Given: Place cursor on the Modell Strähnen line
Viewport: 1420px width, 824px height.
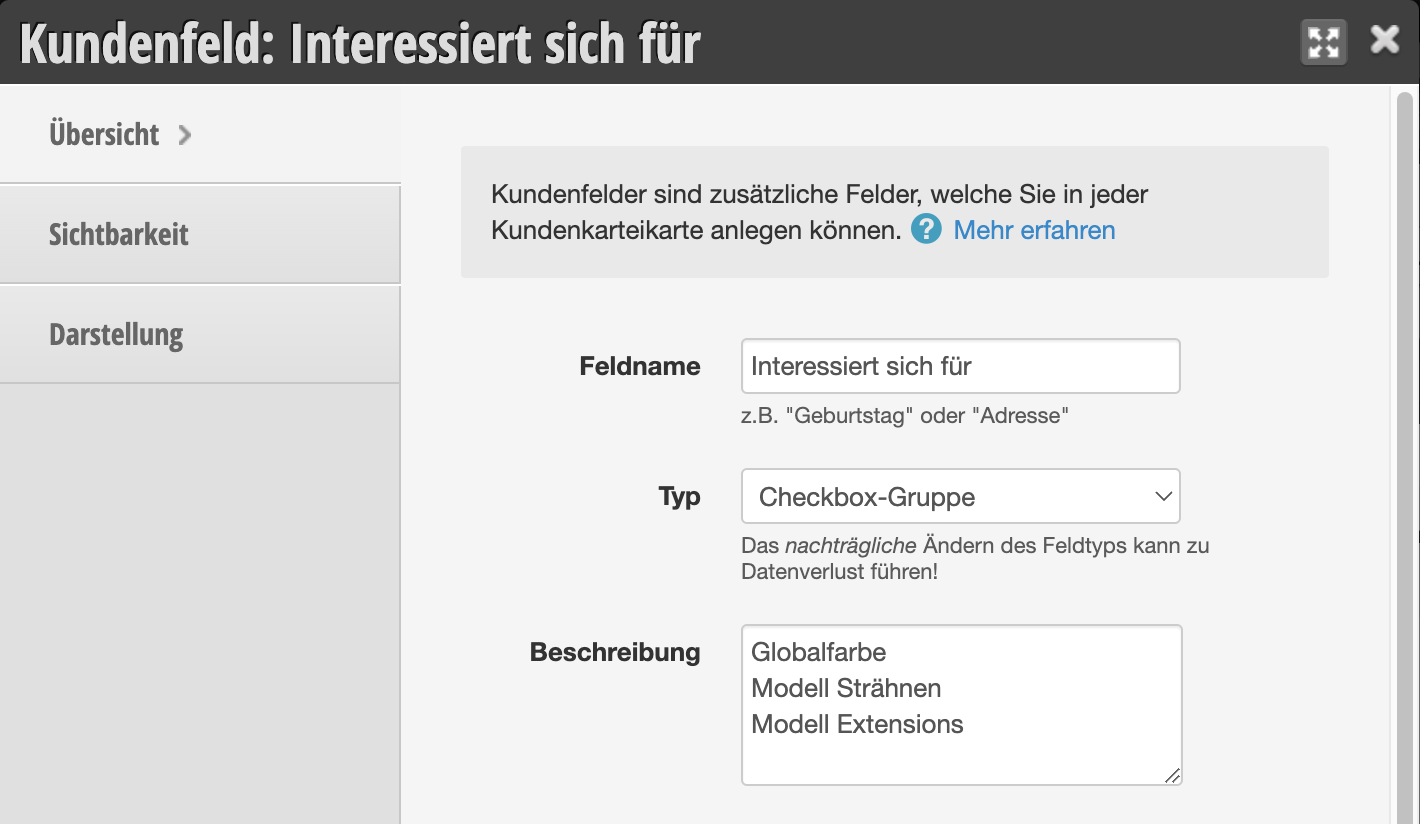Looking at the screenshot, I should tap(846, 688).
